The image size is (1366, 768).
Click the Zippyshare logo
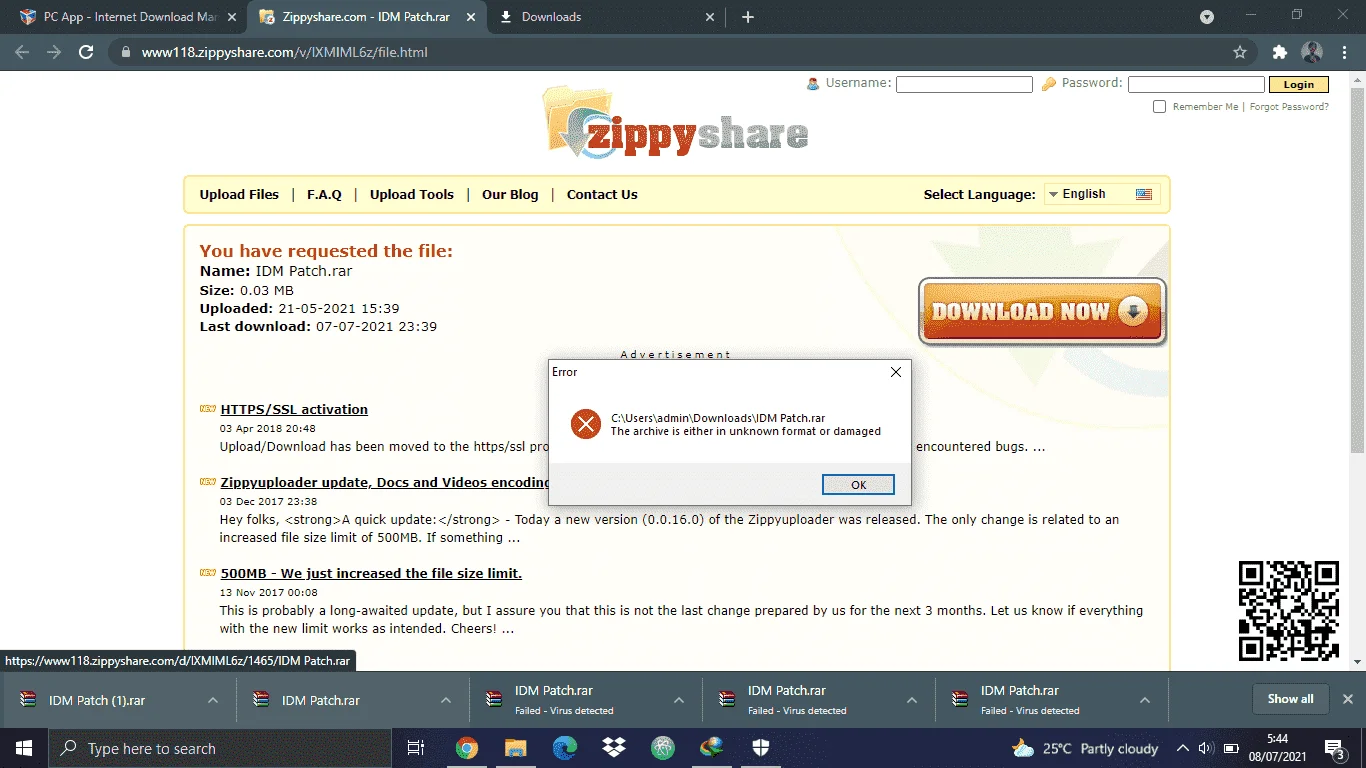pyautogui.click(x=676, y=122)
